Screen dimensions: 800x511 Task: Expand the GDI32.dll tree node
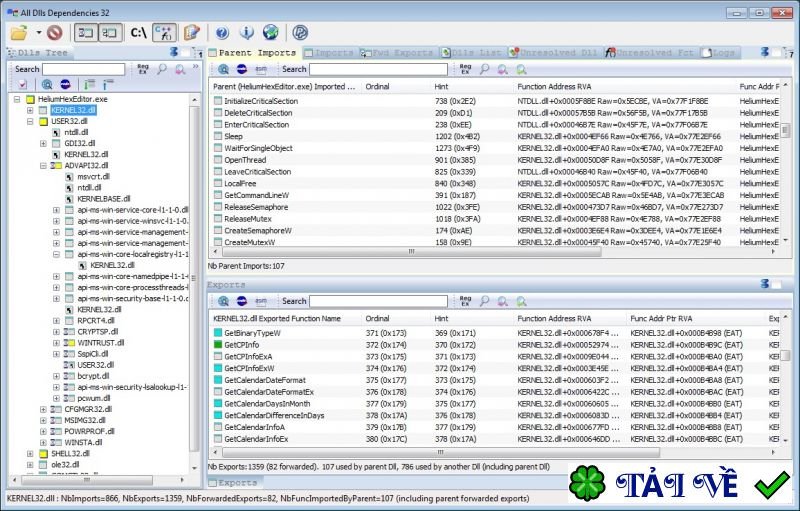point(43,143)
